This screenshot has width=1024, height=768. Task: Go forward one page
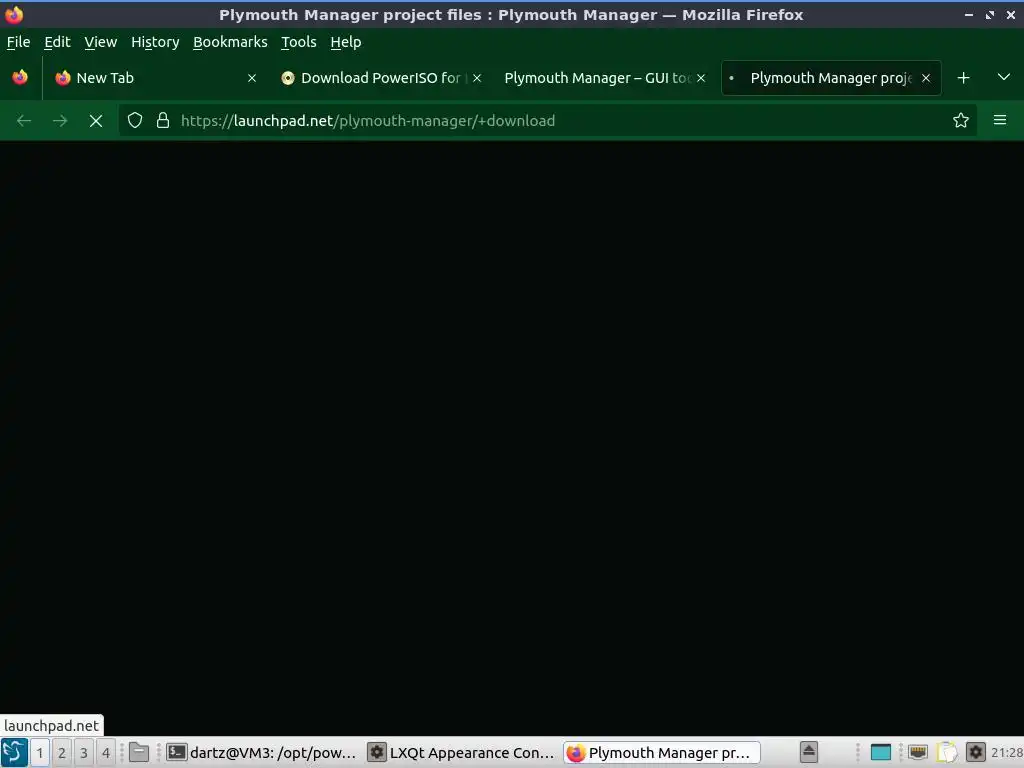pos(60,121)
